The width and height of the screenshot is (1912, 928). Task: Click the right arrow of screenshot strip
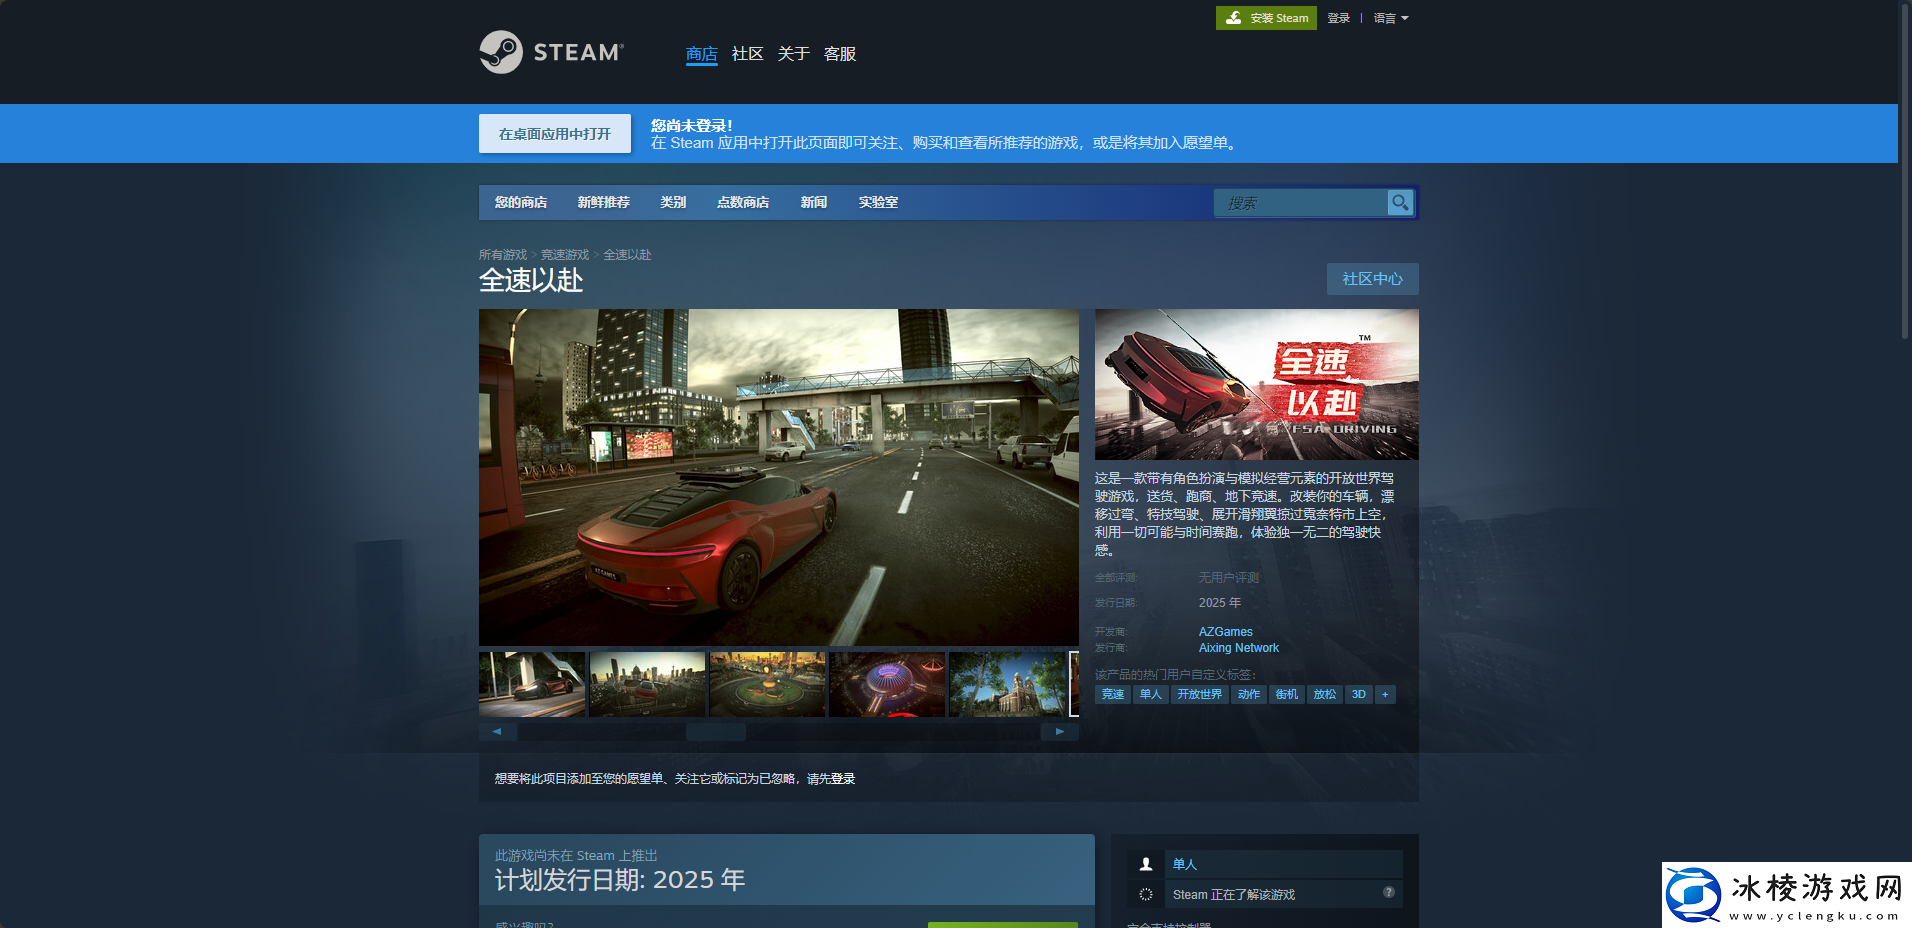click(1060, 732)
